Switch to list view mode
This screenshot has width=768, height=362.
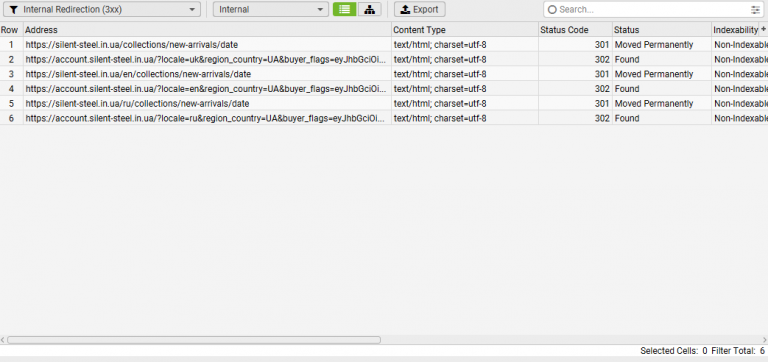point(344,9)
